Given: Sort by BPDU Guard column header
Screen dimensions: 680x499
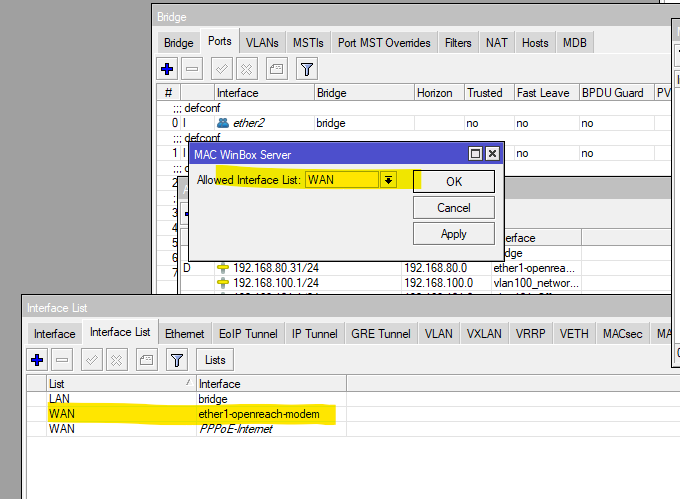Looking at the screenshot, I should pos(617,93).
